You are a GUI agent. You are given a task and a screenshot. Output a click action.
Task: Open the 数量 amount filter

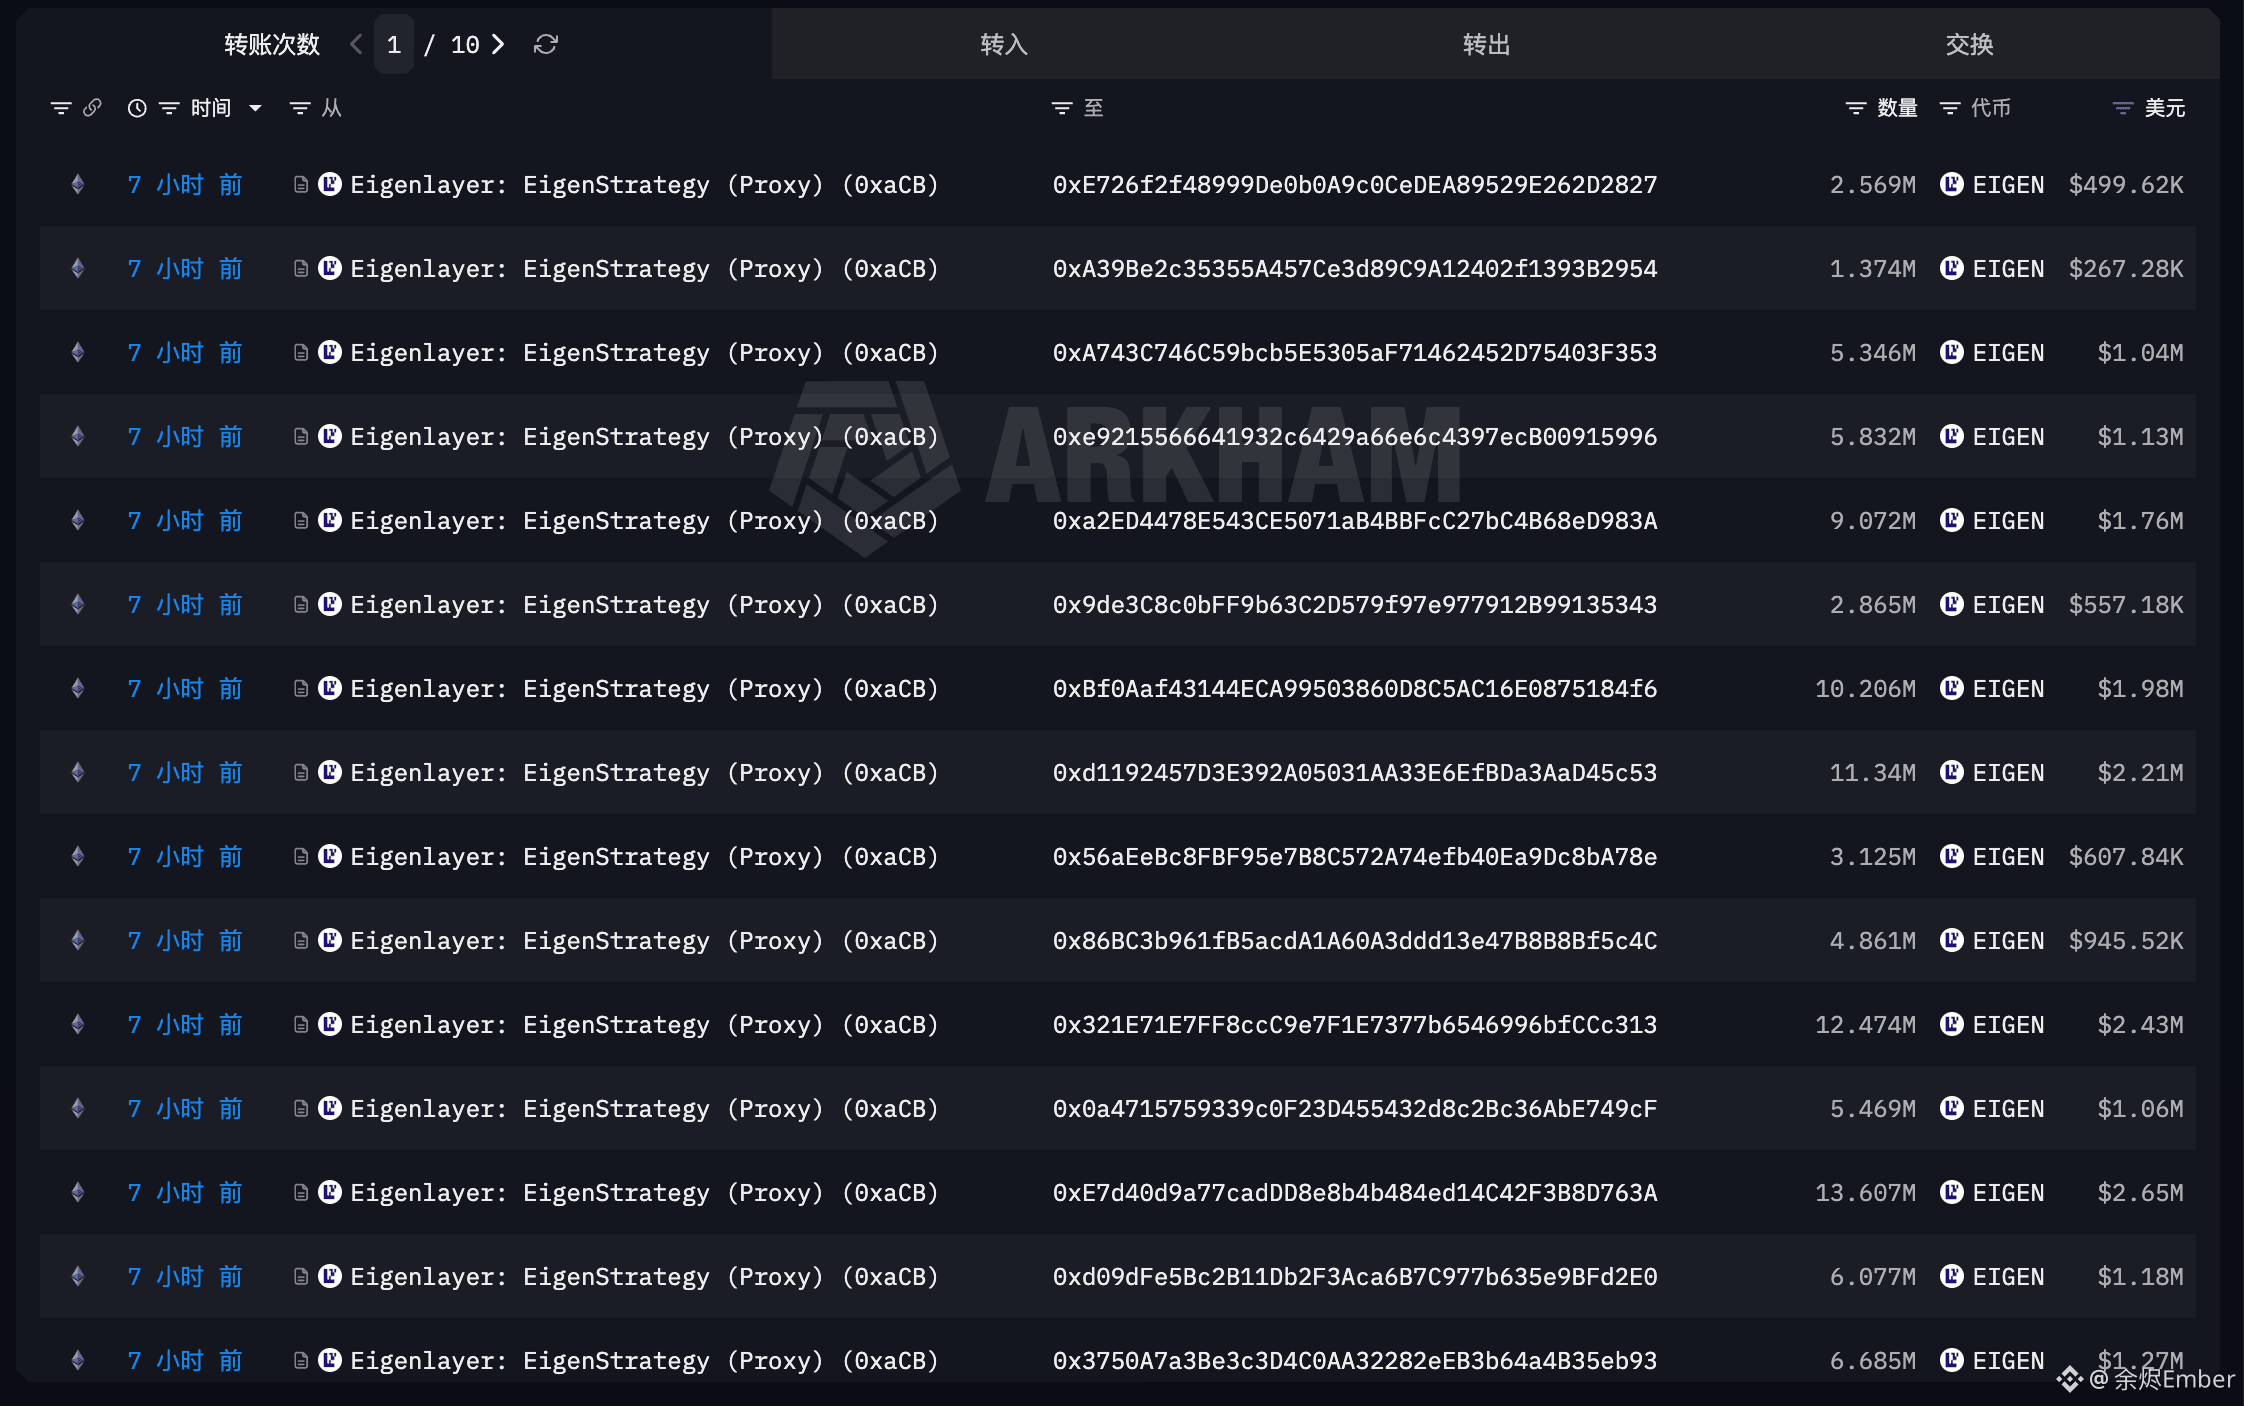pyautogui.click(x=1856, y=108)
